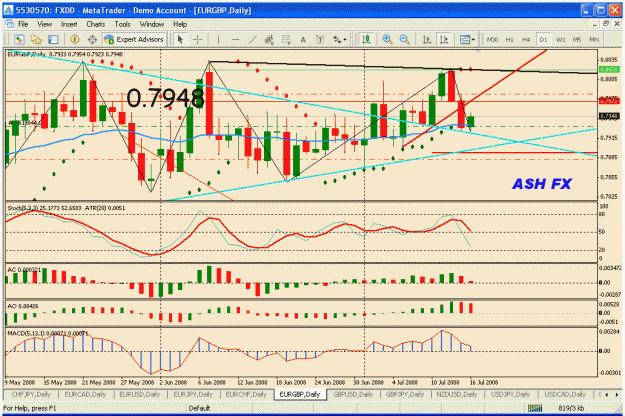625x416 pixels.
Task: Open the Tools menu
Action: click(122, 24)
